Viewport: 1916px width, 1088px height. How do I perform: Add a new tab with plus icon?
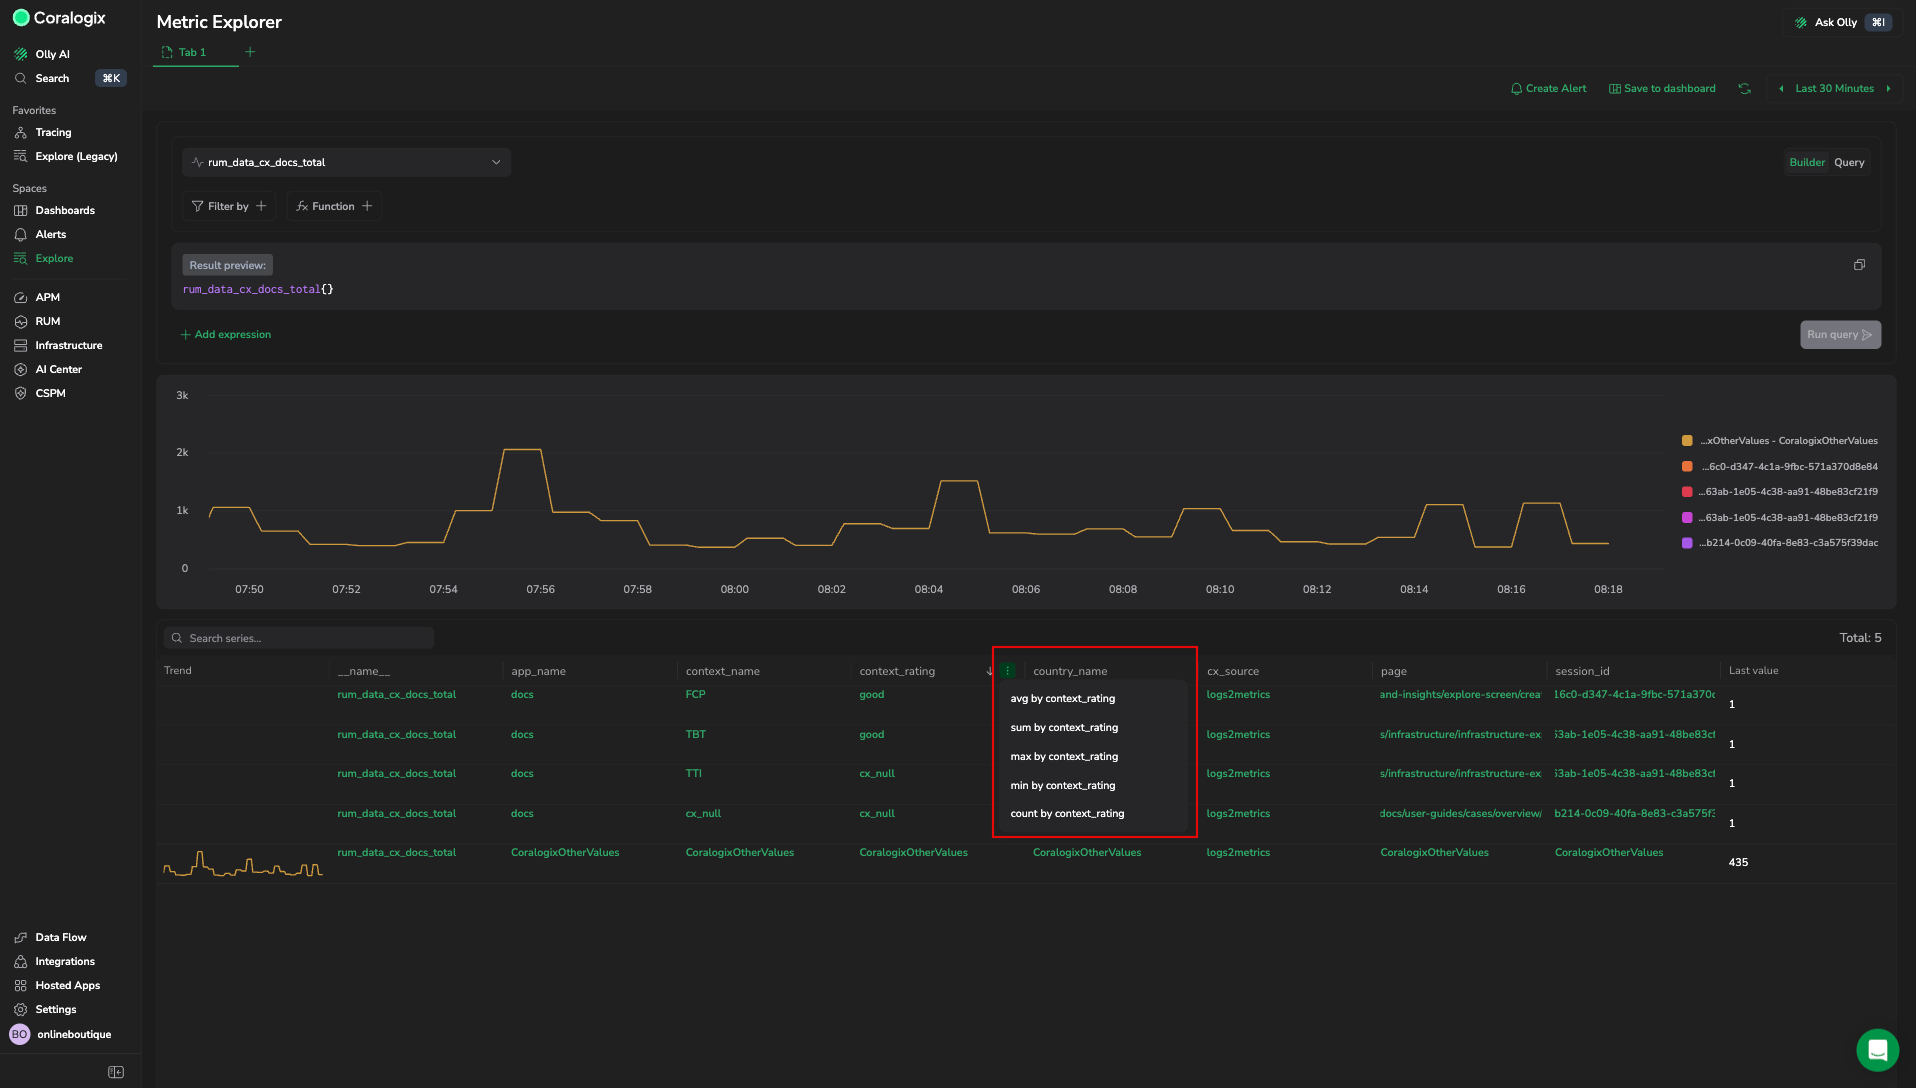pos(250,52)
